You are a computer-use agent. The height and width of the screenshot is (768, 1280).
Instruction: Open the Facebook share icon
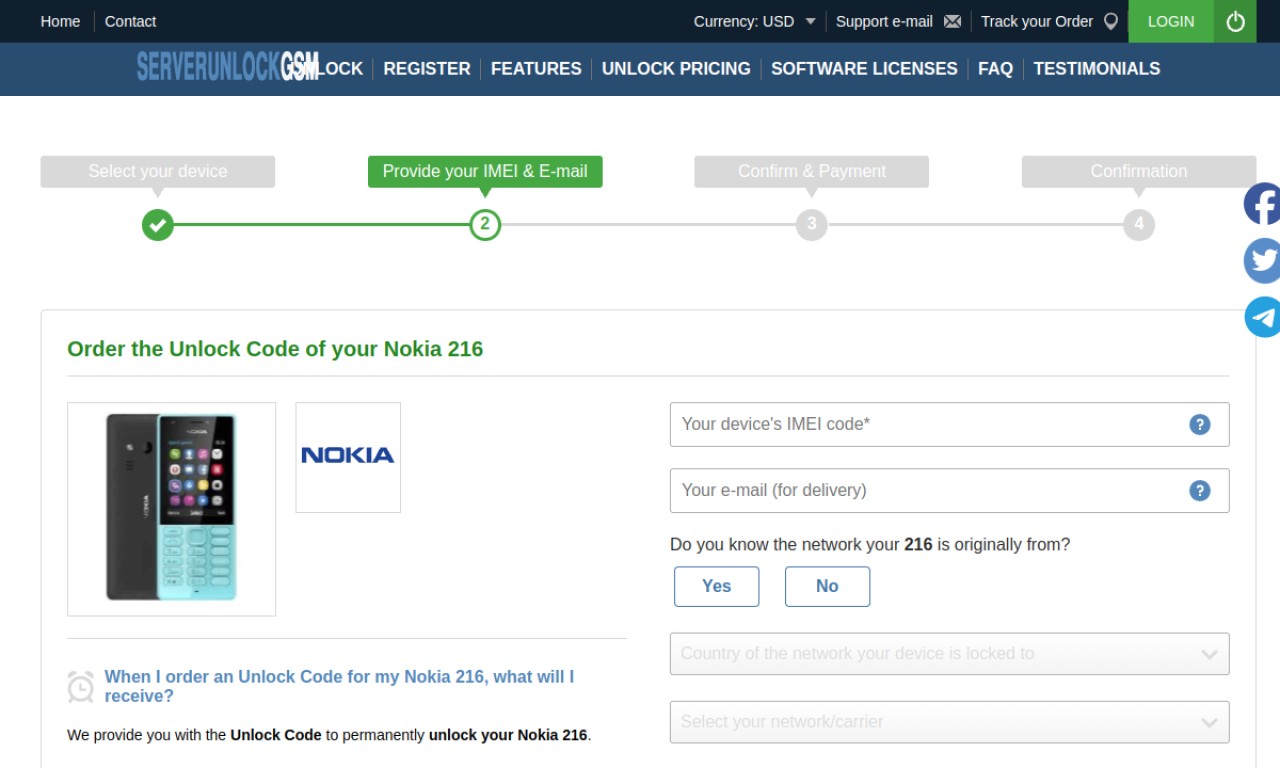(x=1262, y=204)
